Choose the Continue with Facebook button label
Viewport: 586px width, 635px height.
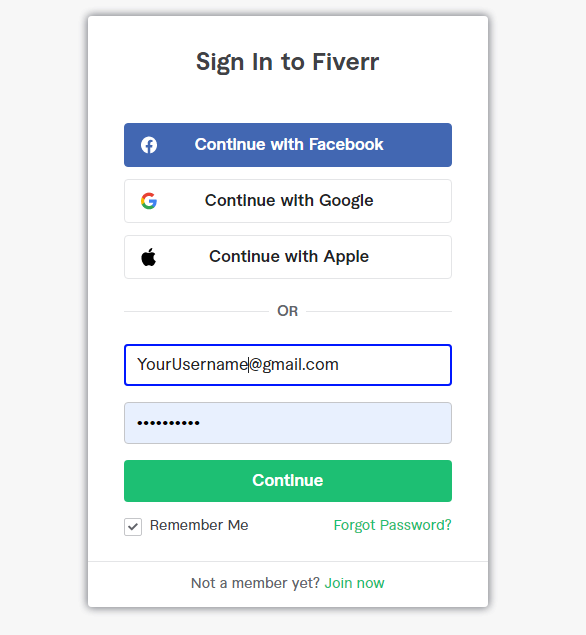[289, 145]
